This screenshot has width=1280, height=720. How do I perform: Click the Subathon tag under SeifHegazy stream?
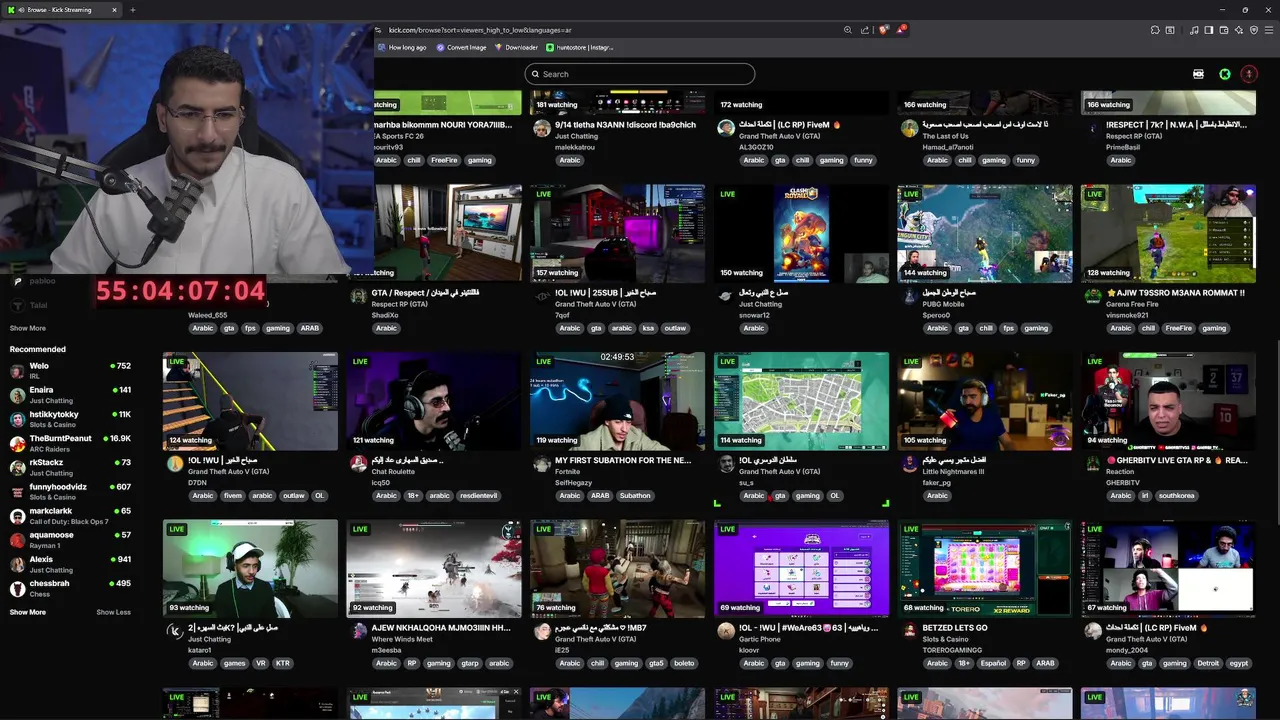click(x=635, y=496)
